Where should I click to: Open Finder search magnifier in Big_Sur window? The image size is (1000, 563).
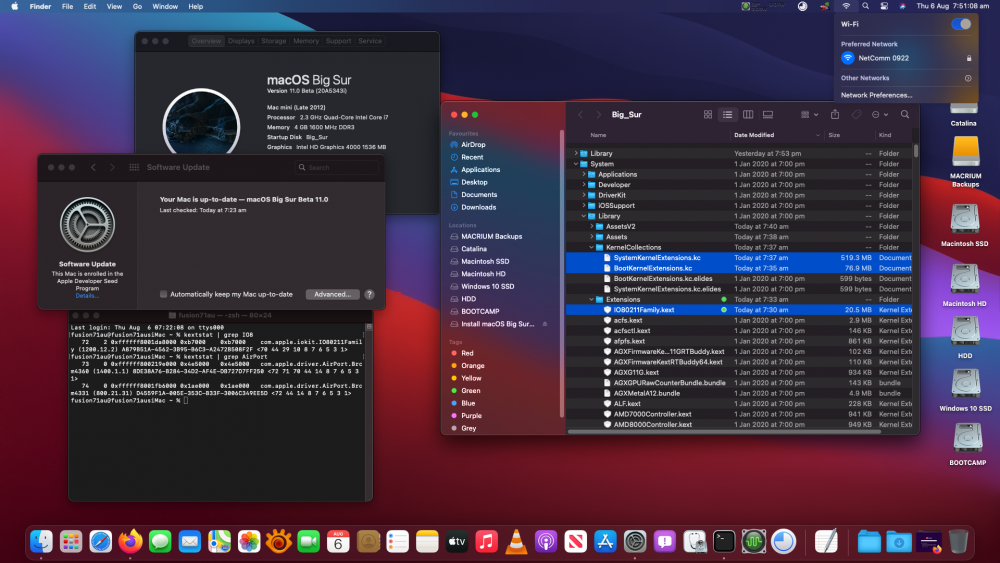tap(904, 115)
